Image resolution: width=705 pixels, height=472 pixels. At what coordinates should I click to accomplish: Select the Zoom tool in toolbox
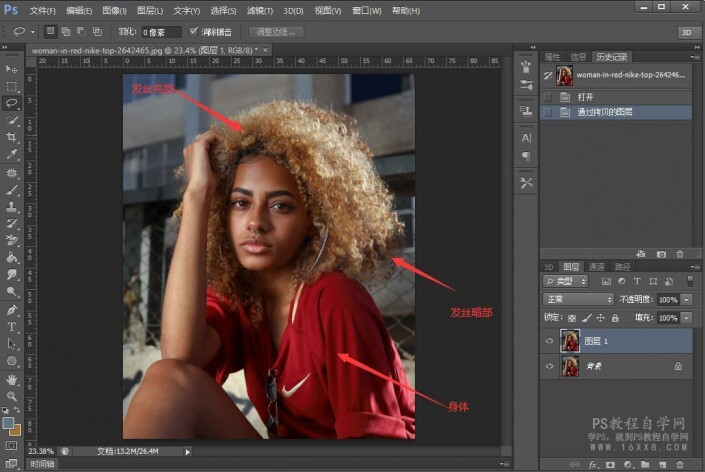tap(12, 396)
